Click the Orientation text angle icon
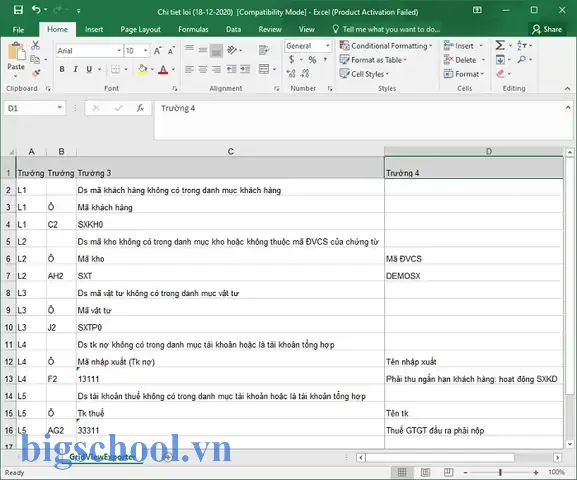The height and width of the screenshot is (480, 577). (x=232, y=50)
